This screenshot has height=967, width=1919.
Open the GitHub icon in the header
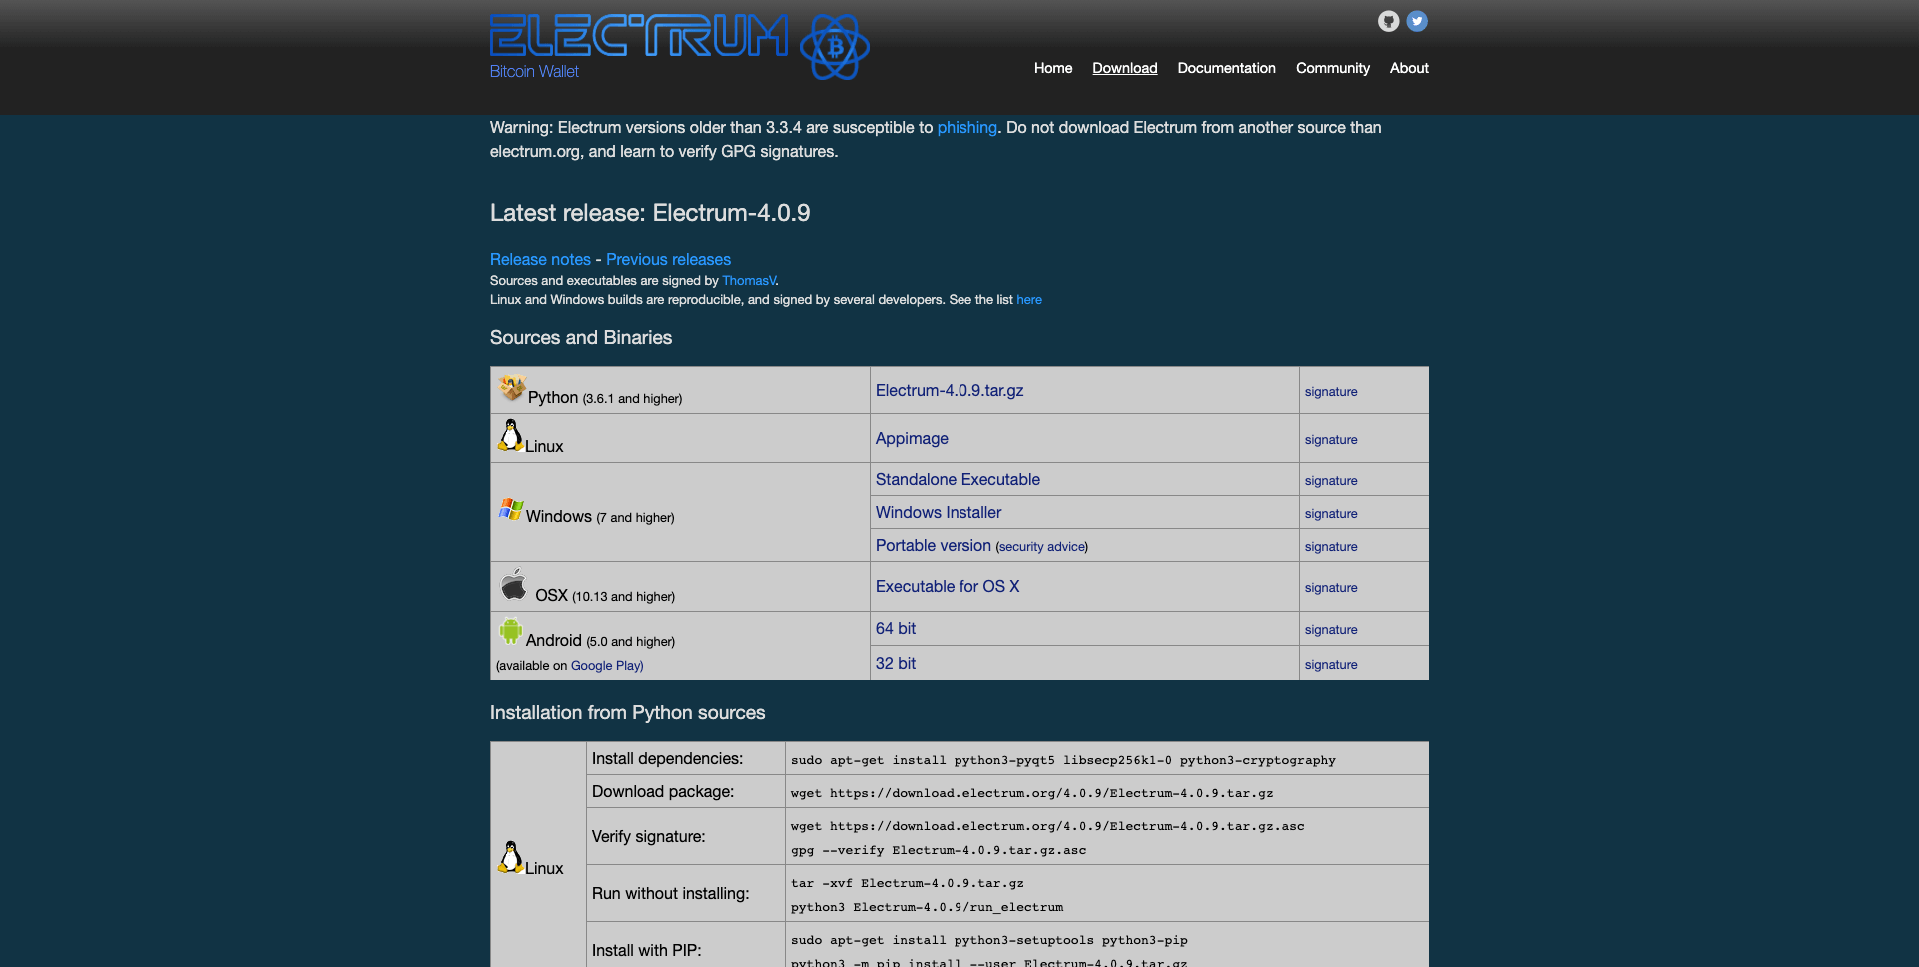pos(1388,21)
